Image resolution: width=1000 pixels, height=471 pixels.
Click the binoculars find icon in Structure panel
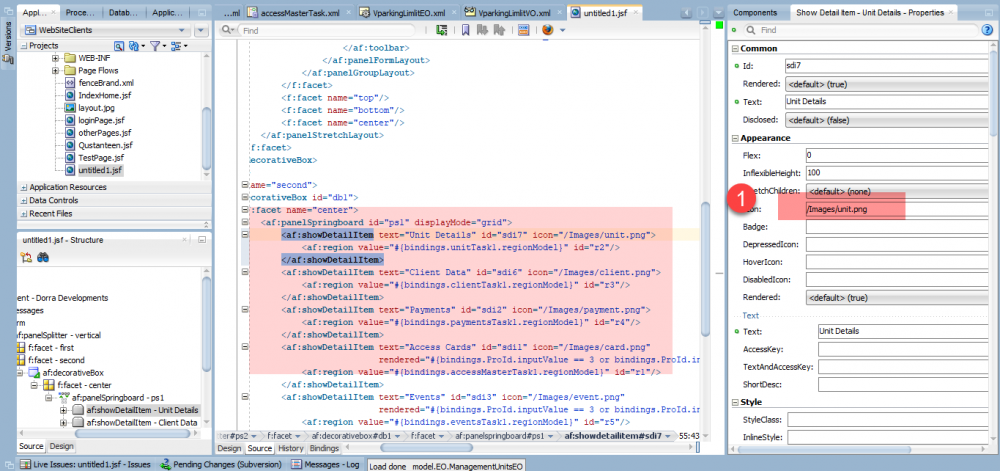pos(43,258)
